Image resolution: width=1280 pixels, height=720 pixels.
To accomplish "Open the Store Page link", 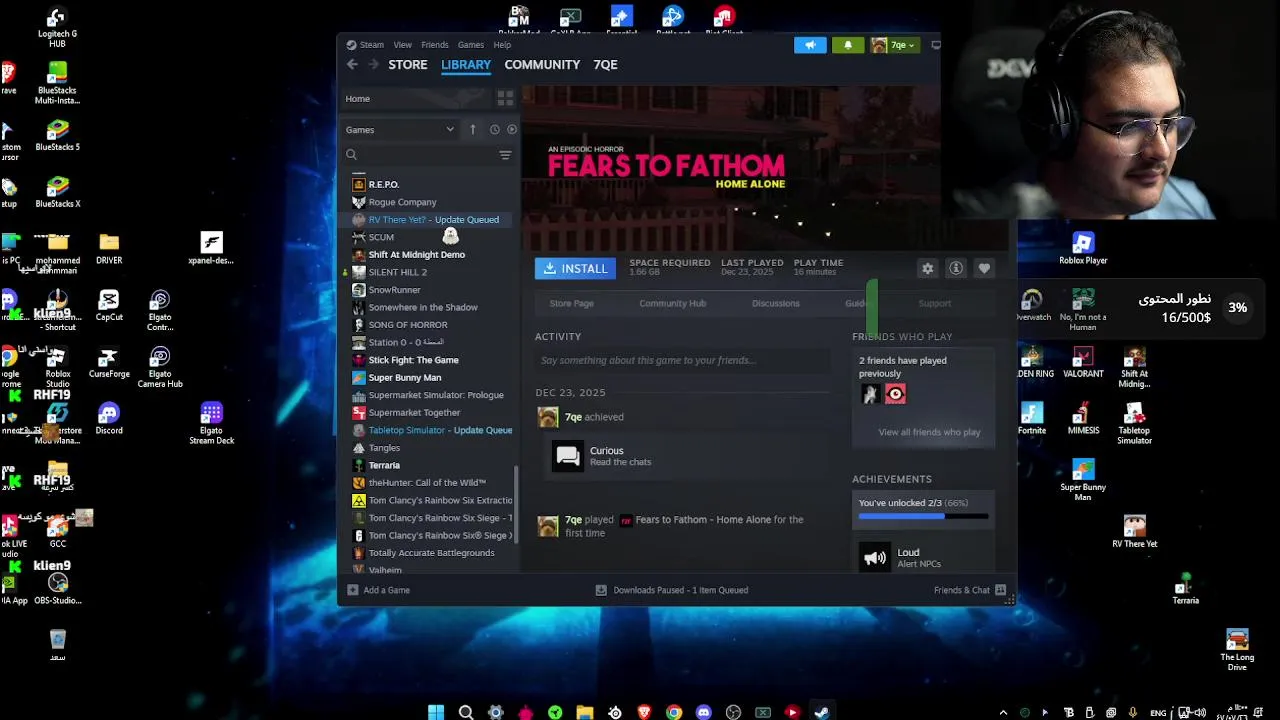I will 571,303.
